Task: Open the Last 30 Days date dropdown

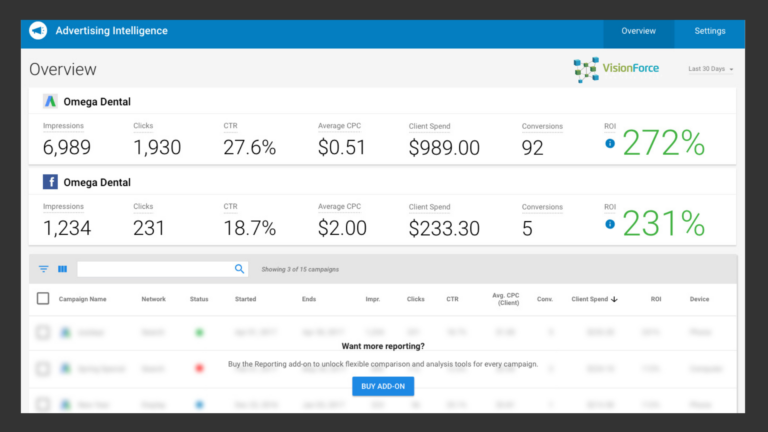Action: [x=711, y=69]
